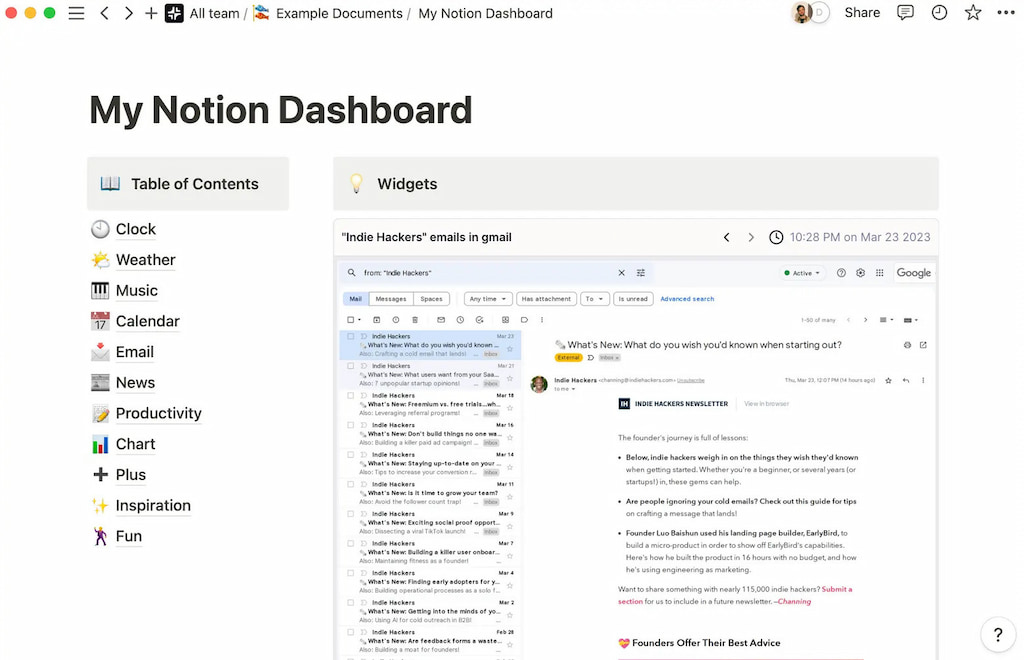The width and height of the screenshot is (1024, 660).
Task: Archive emails using the archive icon
Action: 376,320
